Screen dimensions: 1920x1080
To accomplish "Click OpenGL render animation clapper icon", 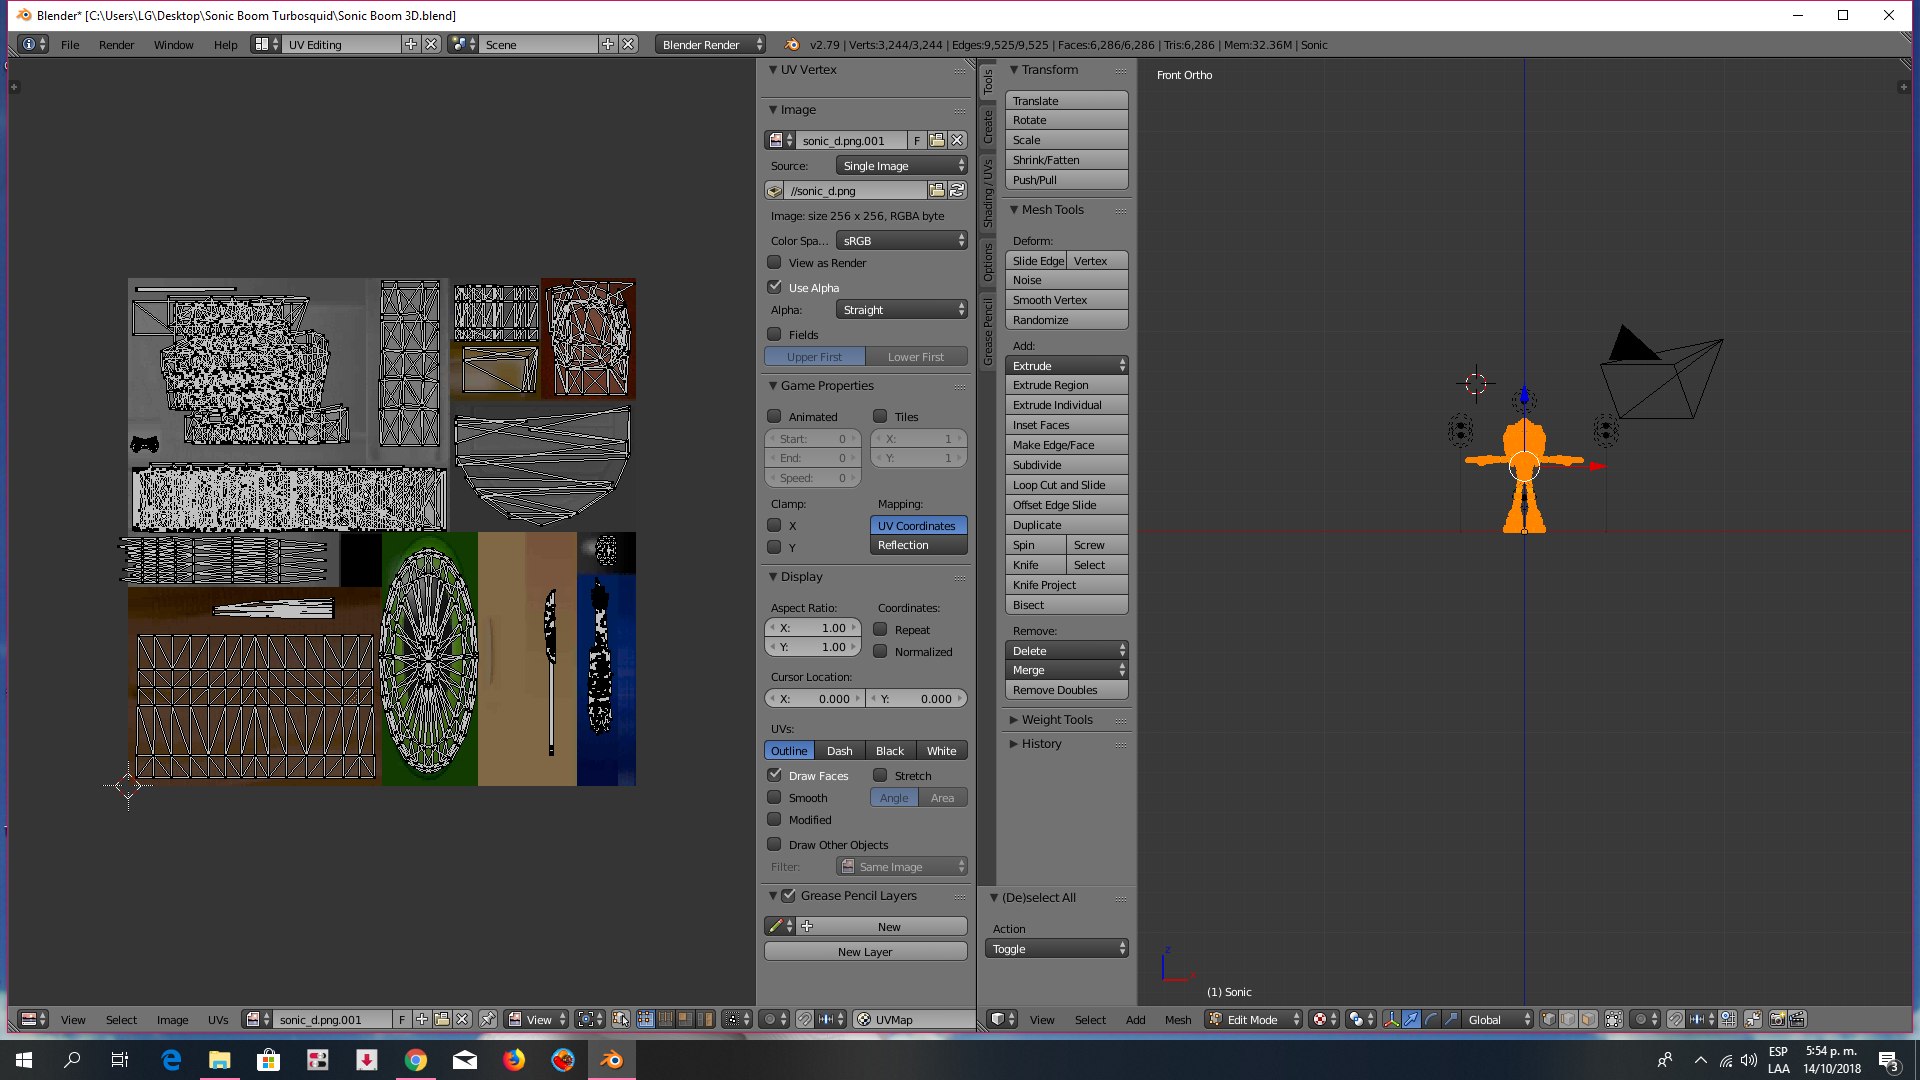I will click(1797, 1019).
